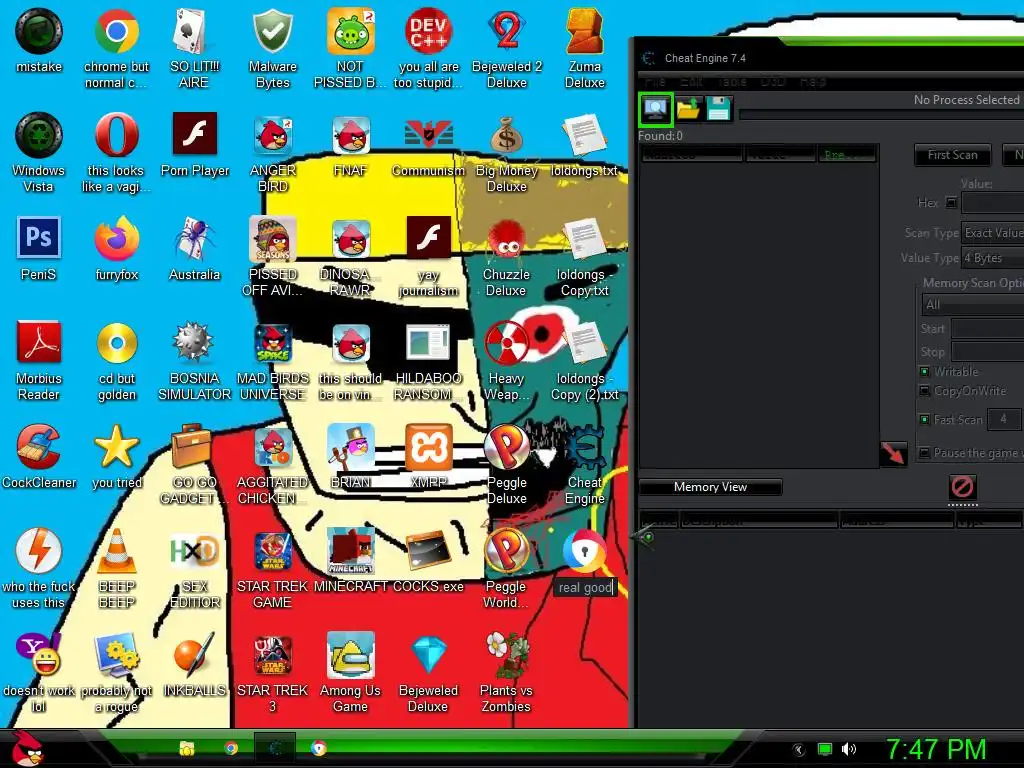The image size is (1024, 768).
Task: Click the 'real good' rename text box
Action: click(x=585, y=587)
